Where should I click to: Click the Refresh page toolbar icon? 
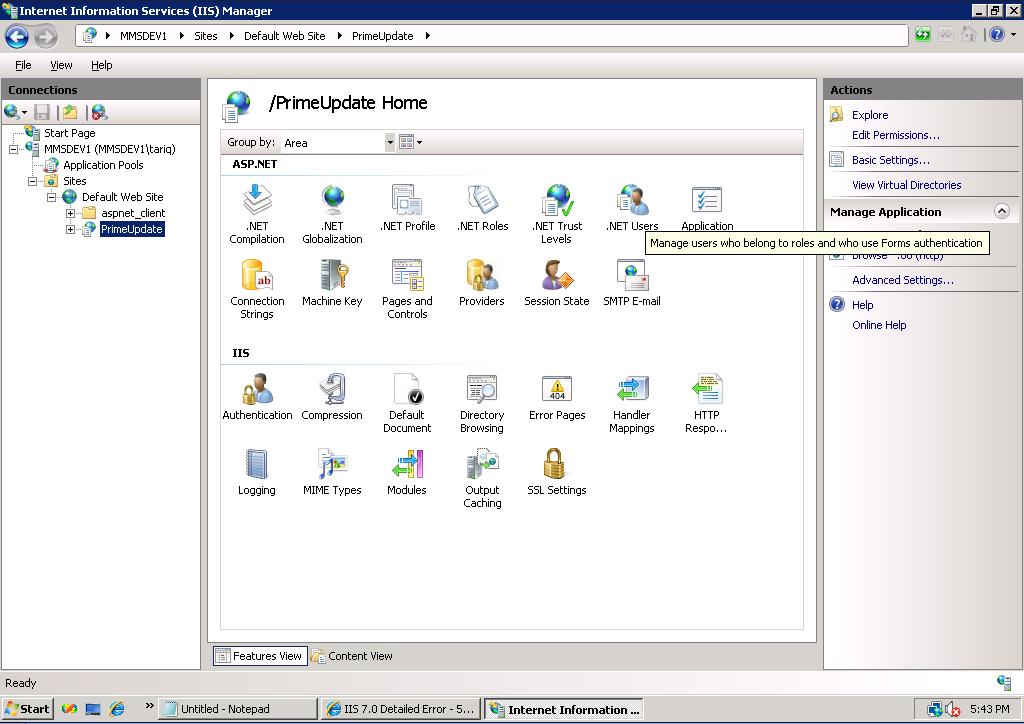pyautogui.click(x=923, y=35)
